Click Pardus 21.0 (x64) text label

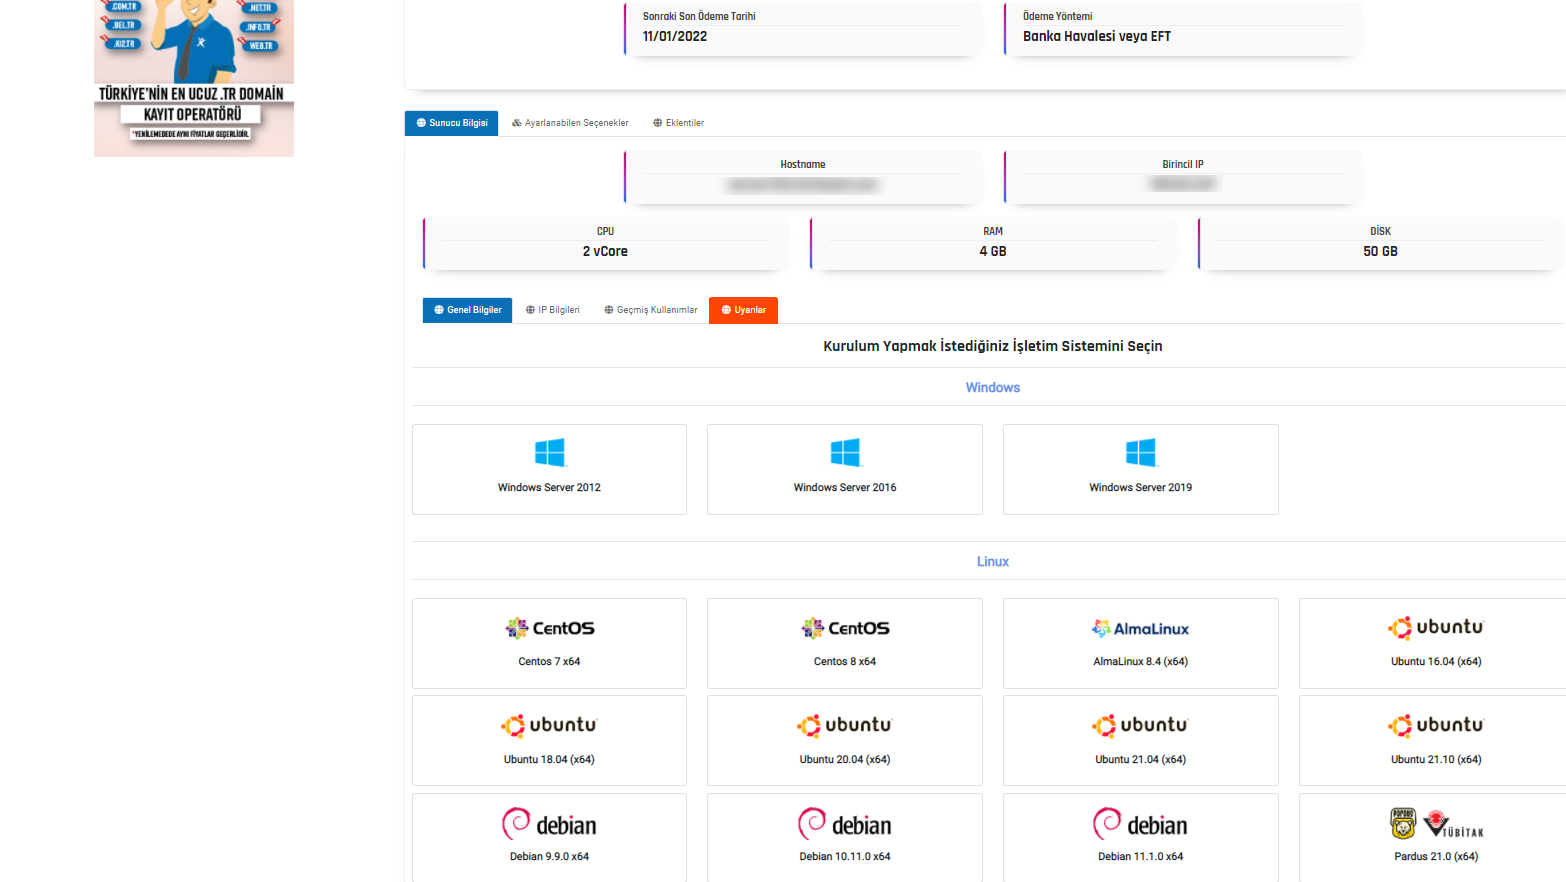tap(1436, 857)
